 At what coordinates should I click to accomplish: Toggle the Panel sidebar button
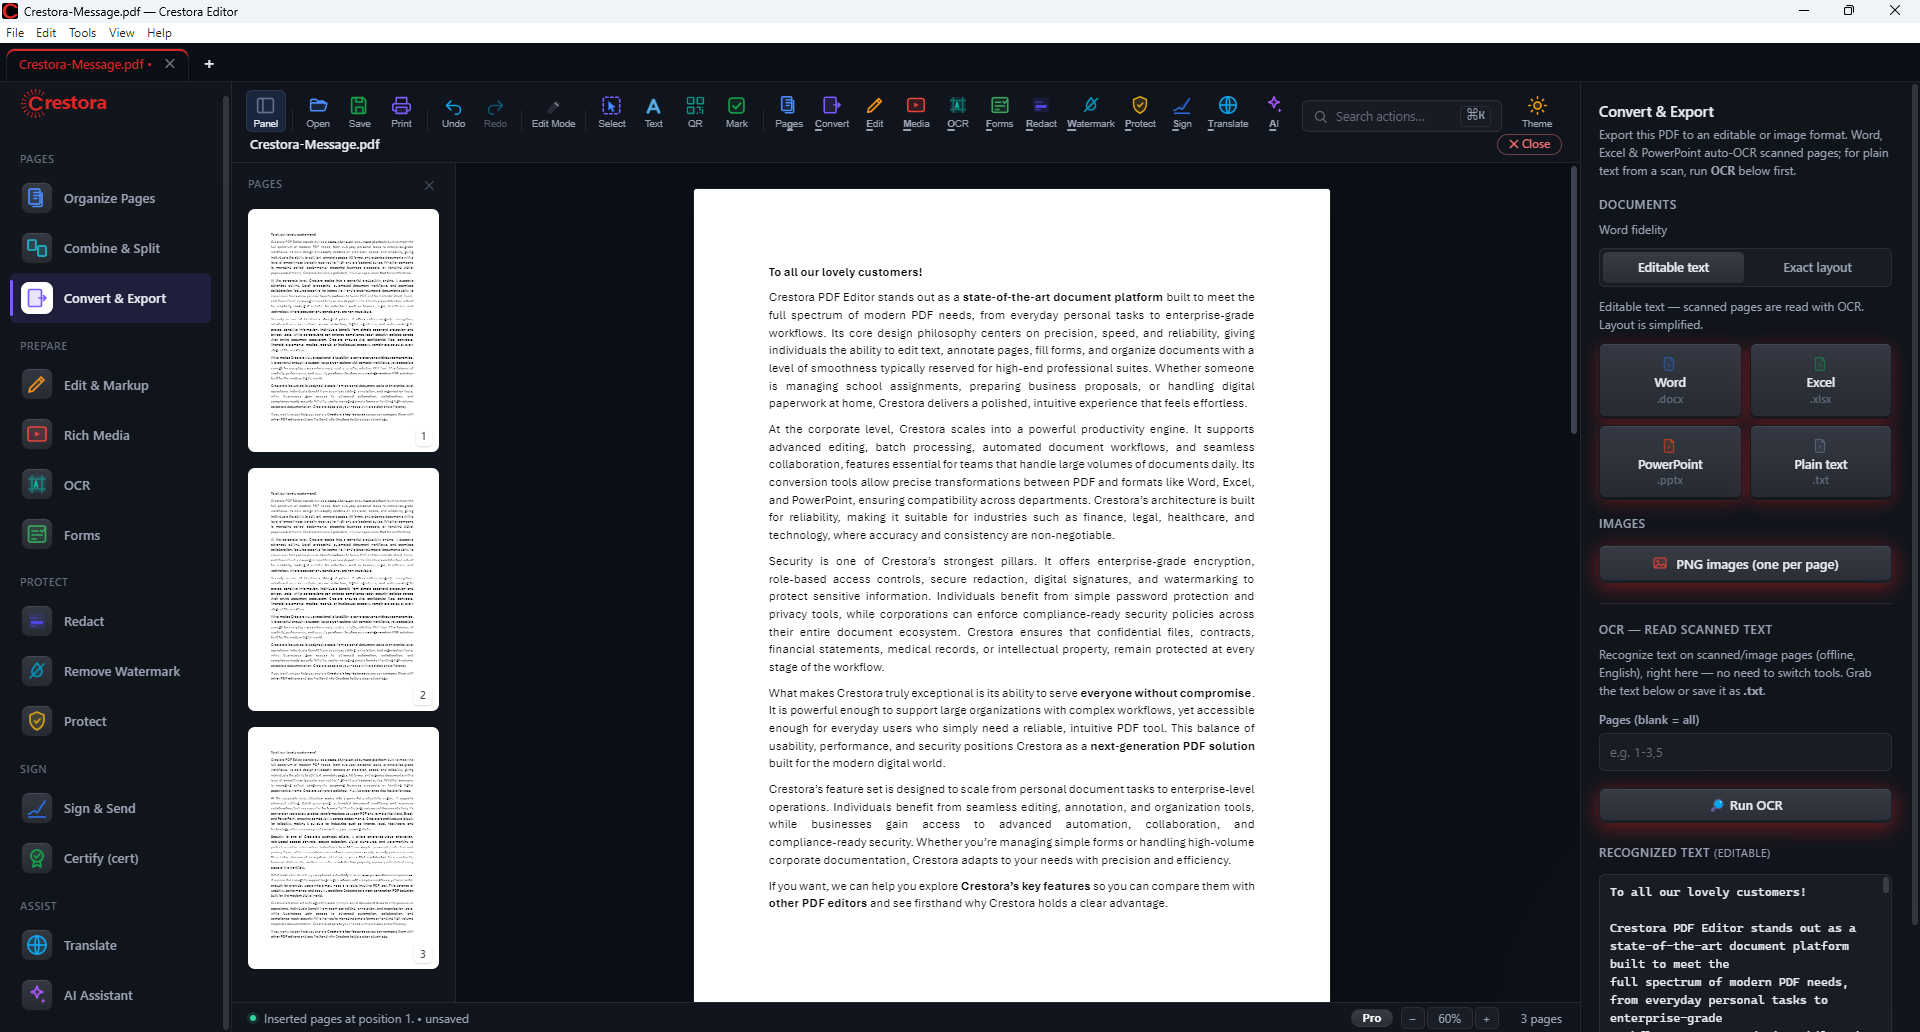(x=266, y=112)
